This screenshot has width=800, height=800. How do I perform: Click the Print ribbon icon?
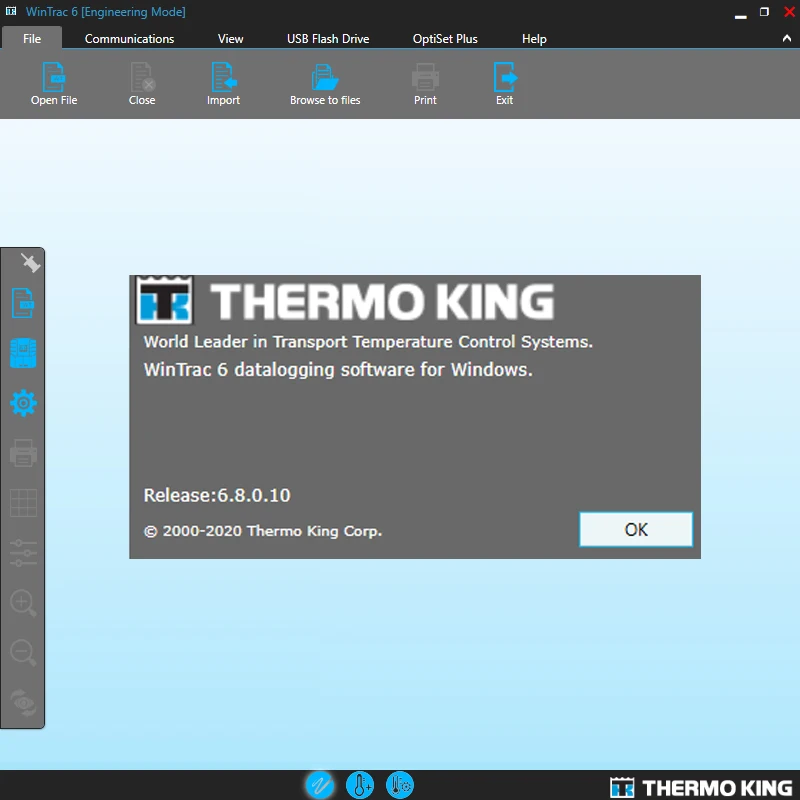pyautogui.click(x=425, y=77)
